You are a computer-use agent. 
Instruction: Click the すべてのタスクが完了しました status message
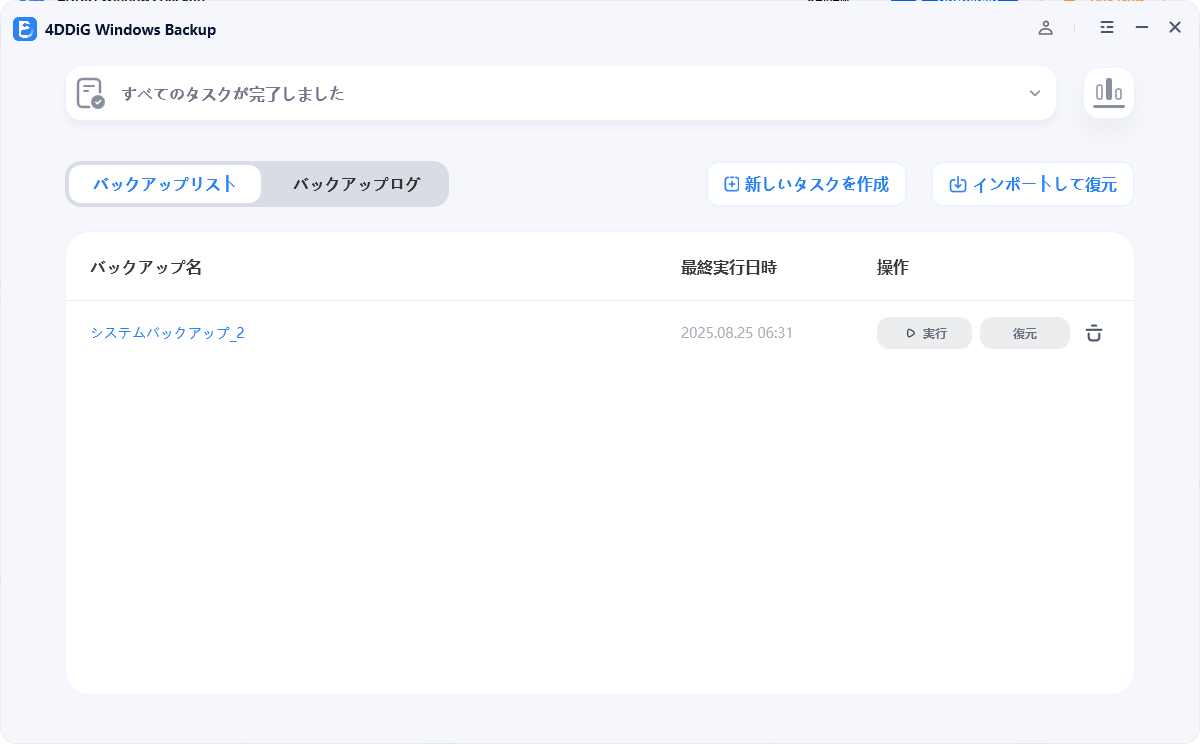click(x=233, y=93)
